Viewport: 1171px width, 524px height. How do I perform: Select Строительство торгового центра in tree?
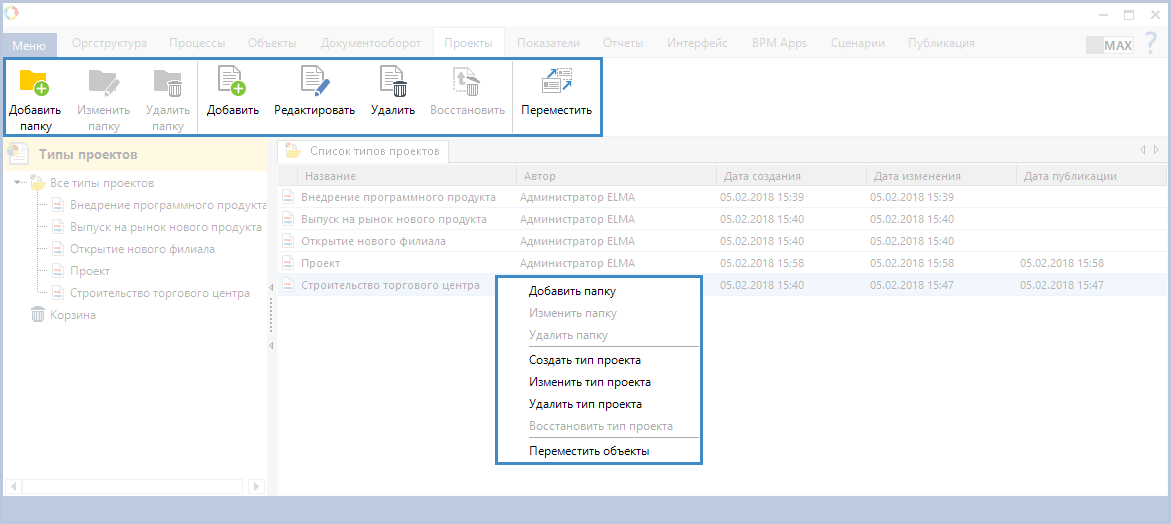(160, 293)
